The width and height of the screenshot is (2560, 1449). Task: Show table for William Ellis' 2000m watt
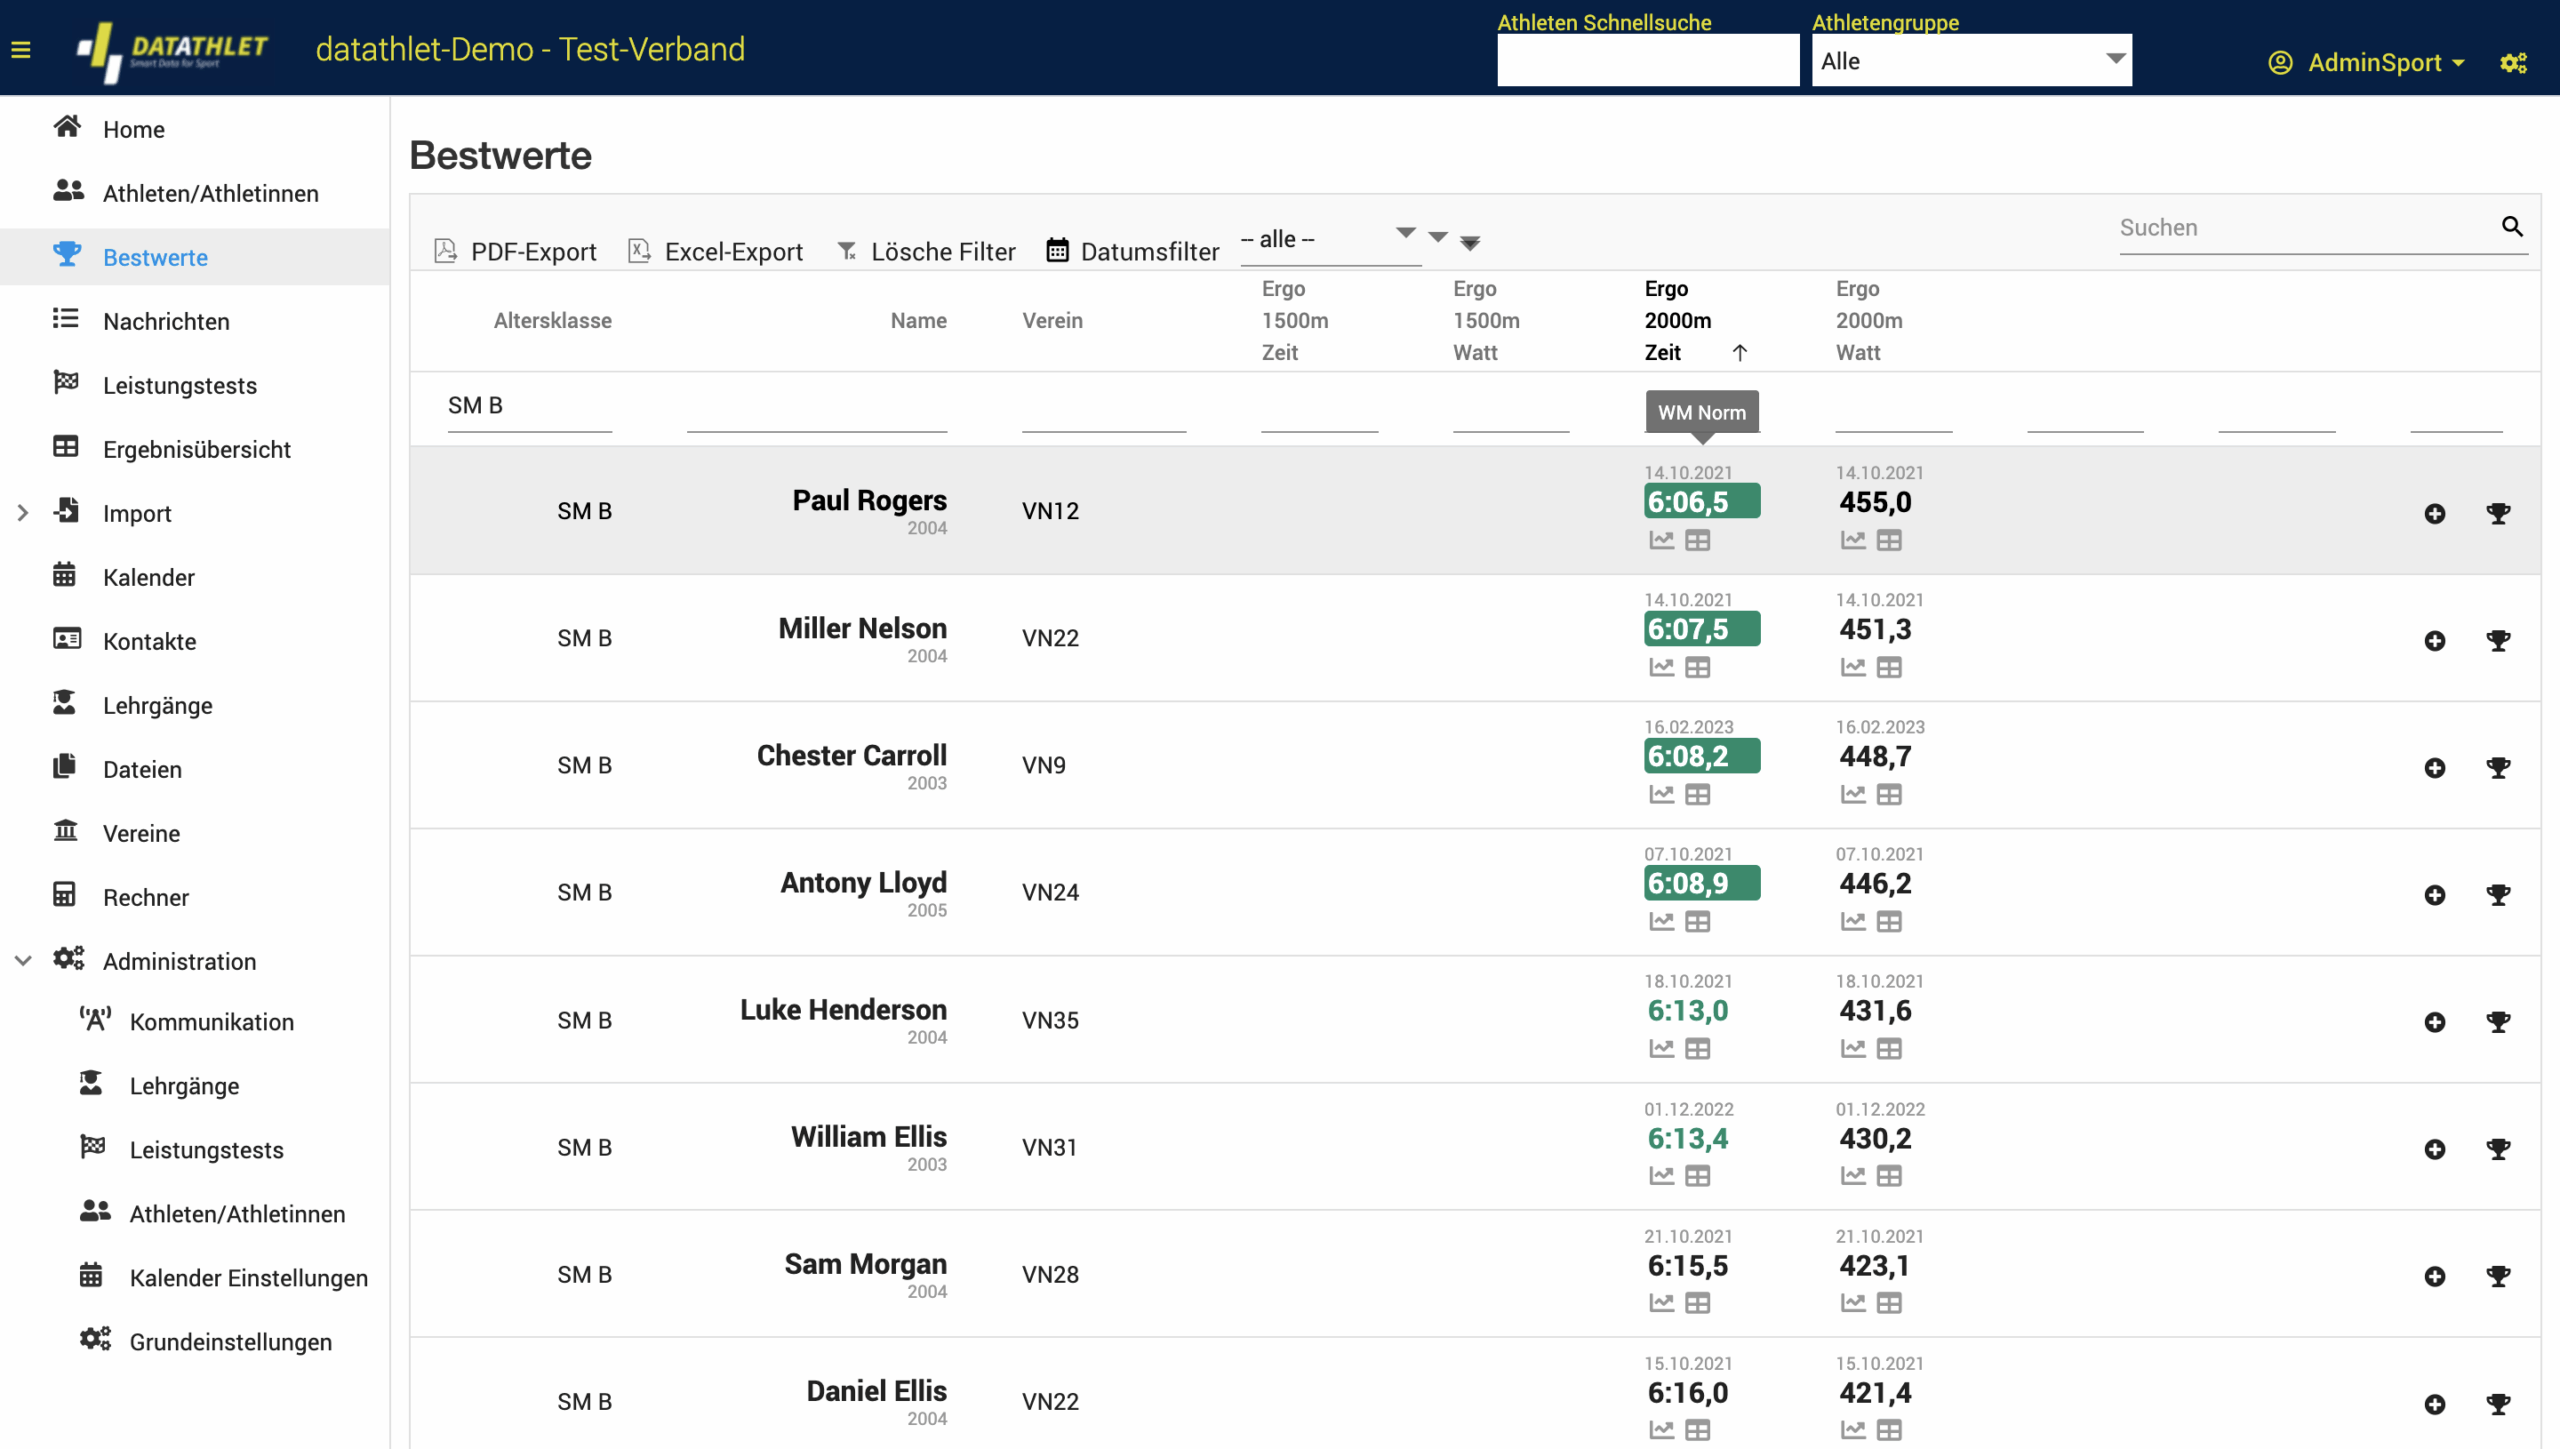point(1889,1175)
